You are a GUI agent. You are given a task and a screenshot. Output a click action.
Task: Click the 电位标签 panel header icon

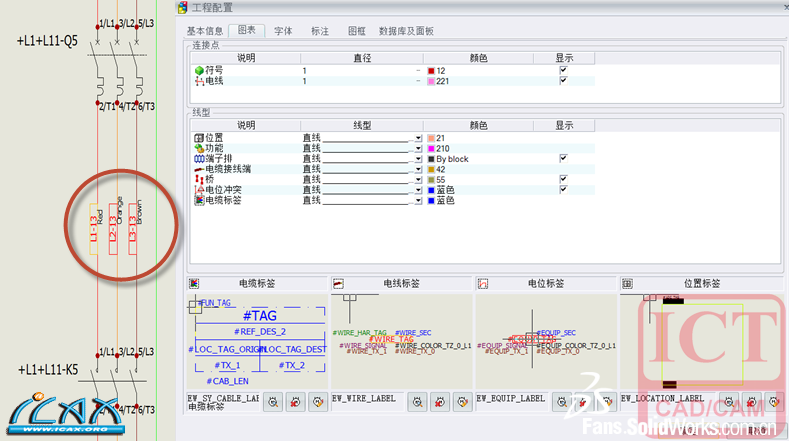coord(483,284)
